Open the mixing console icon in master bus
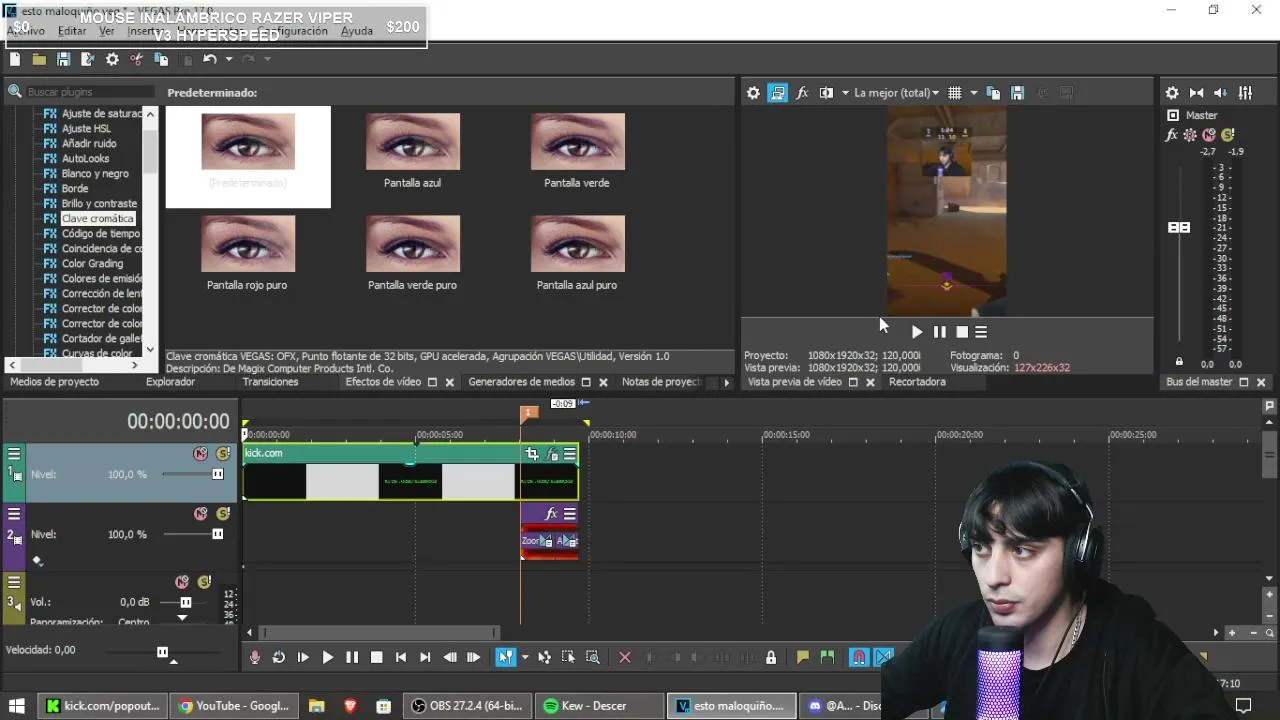 click(1245, 93)
